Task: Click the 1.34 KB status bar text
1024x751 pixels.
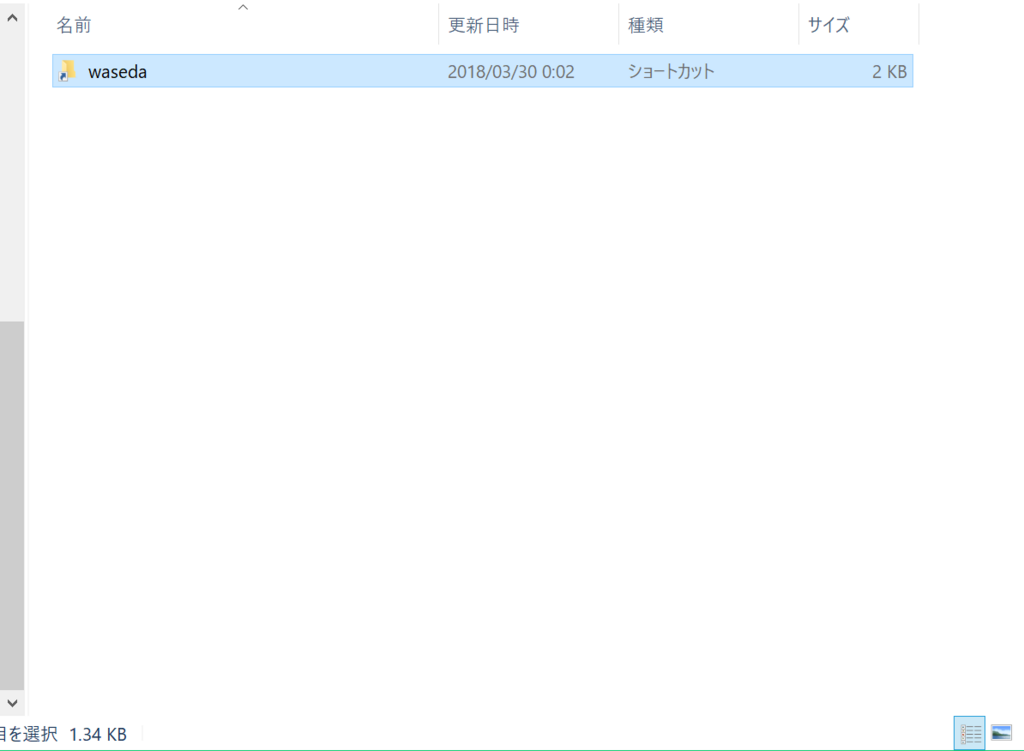Action: click(x=98, y=735)
